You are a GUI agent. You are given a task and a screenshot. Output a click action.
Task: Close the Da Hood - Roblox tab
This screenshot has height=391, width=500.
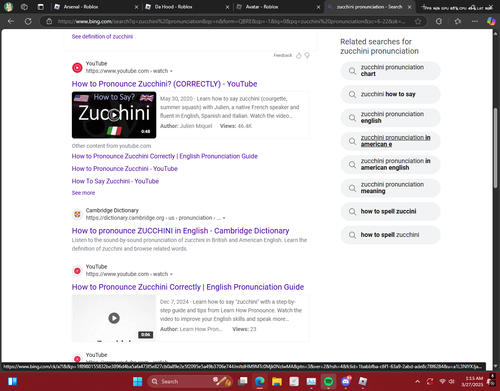[x=227, y=7]
